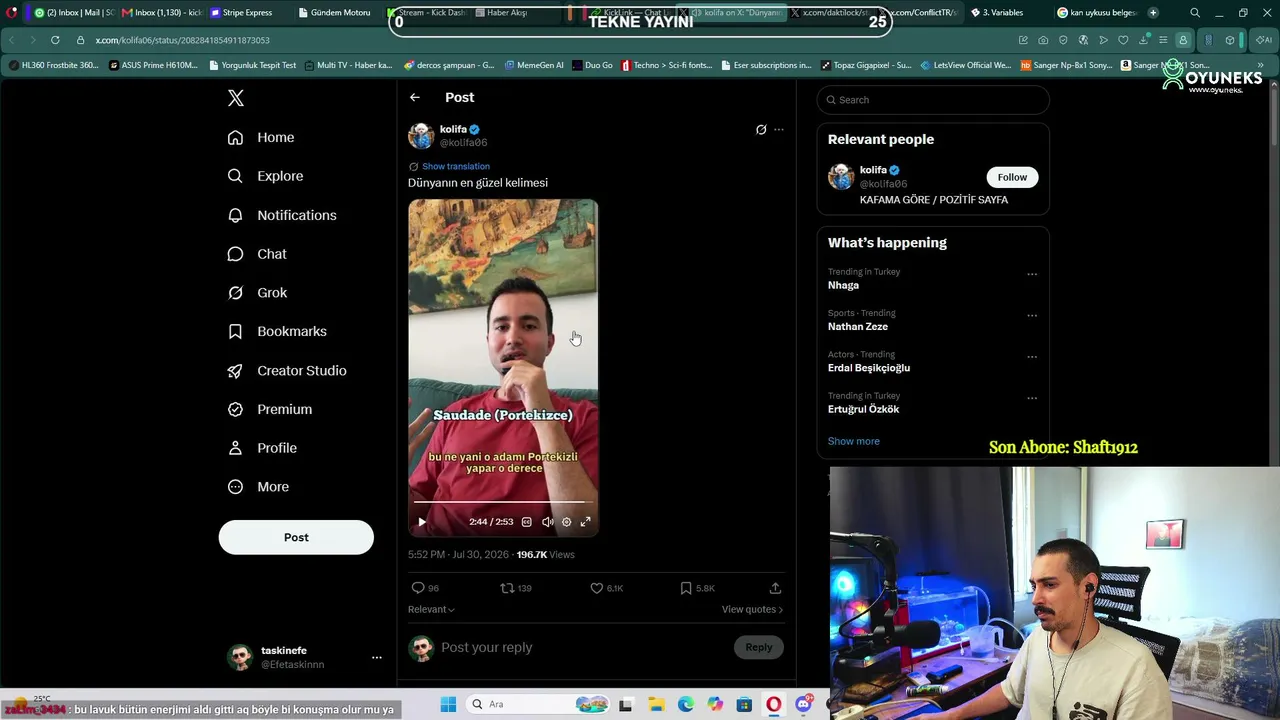The height and width of the screenshot is (720, 1280).
Task: Open Chat in the sidebar
Action: (x=257, y=254)
